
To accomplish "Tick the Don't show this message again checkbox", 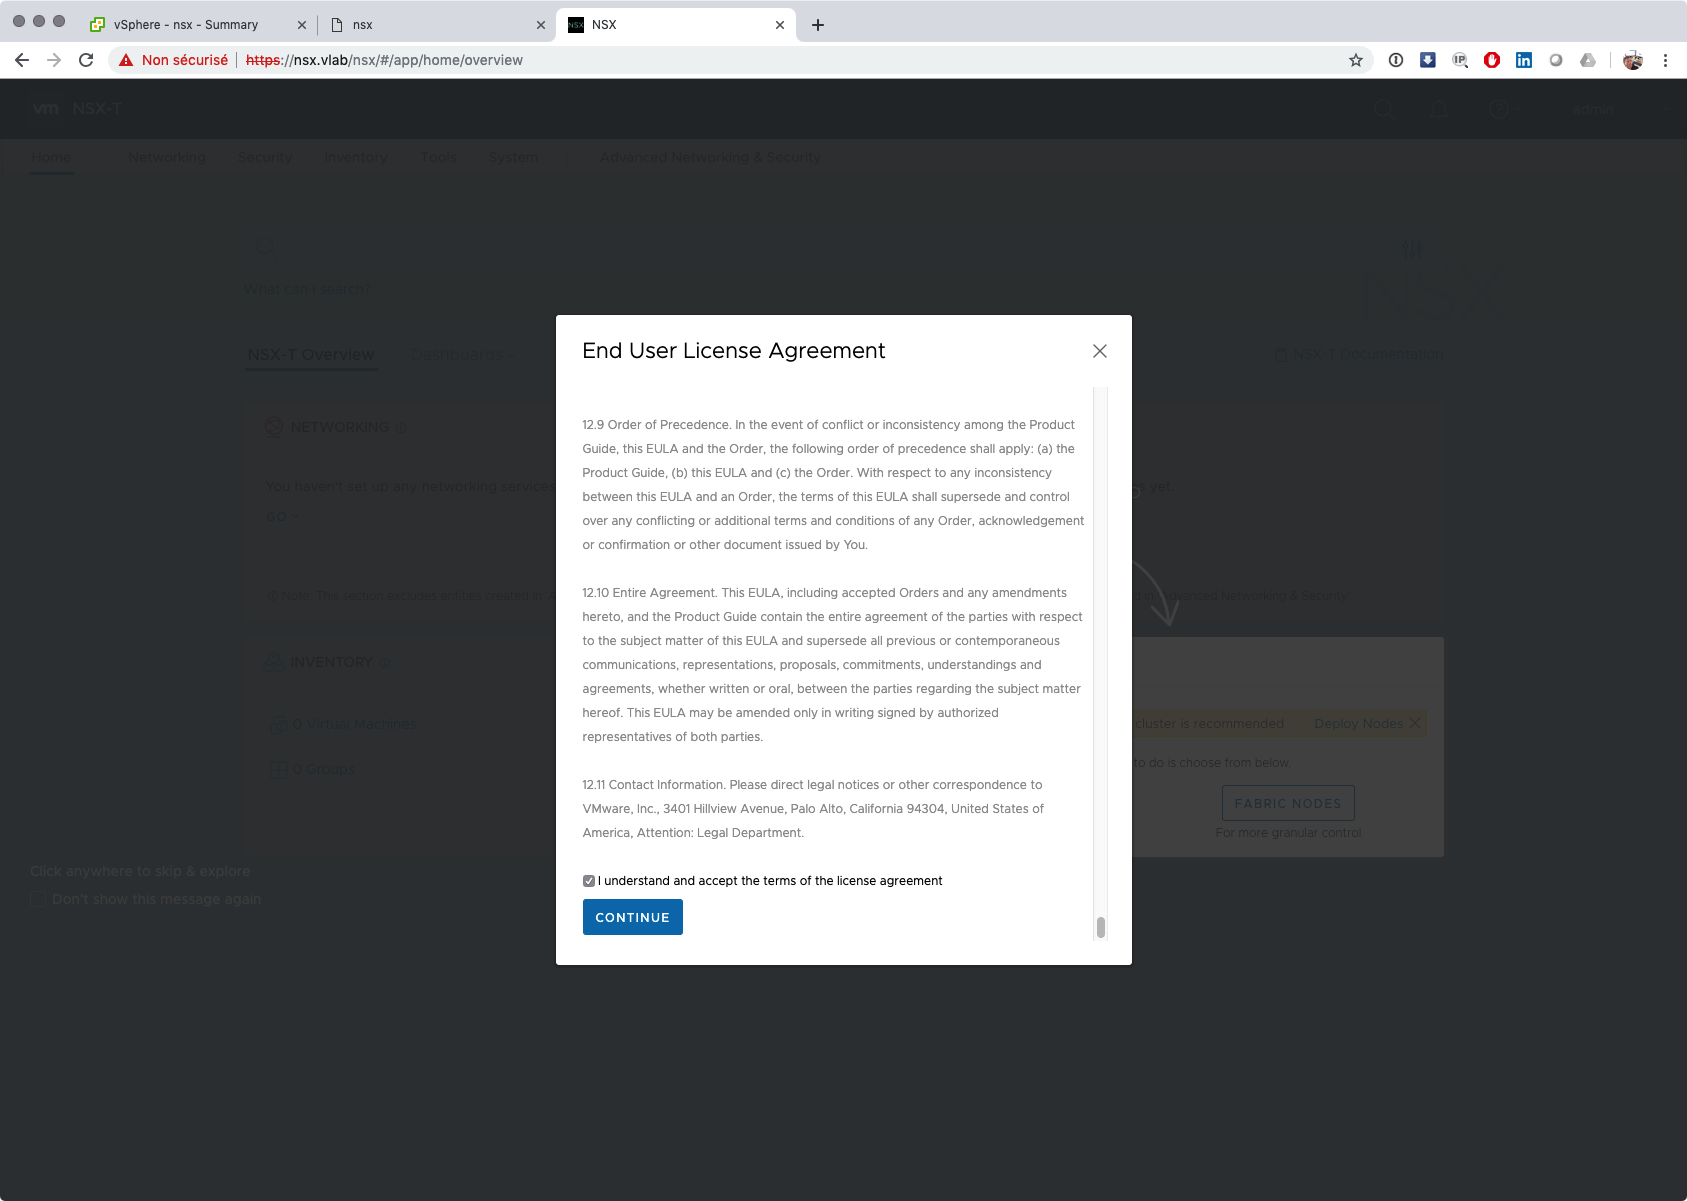I will [38, 899].
